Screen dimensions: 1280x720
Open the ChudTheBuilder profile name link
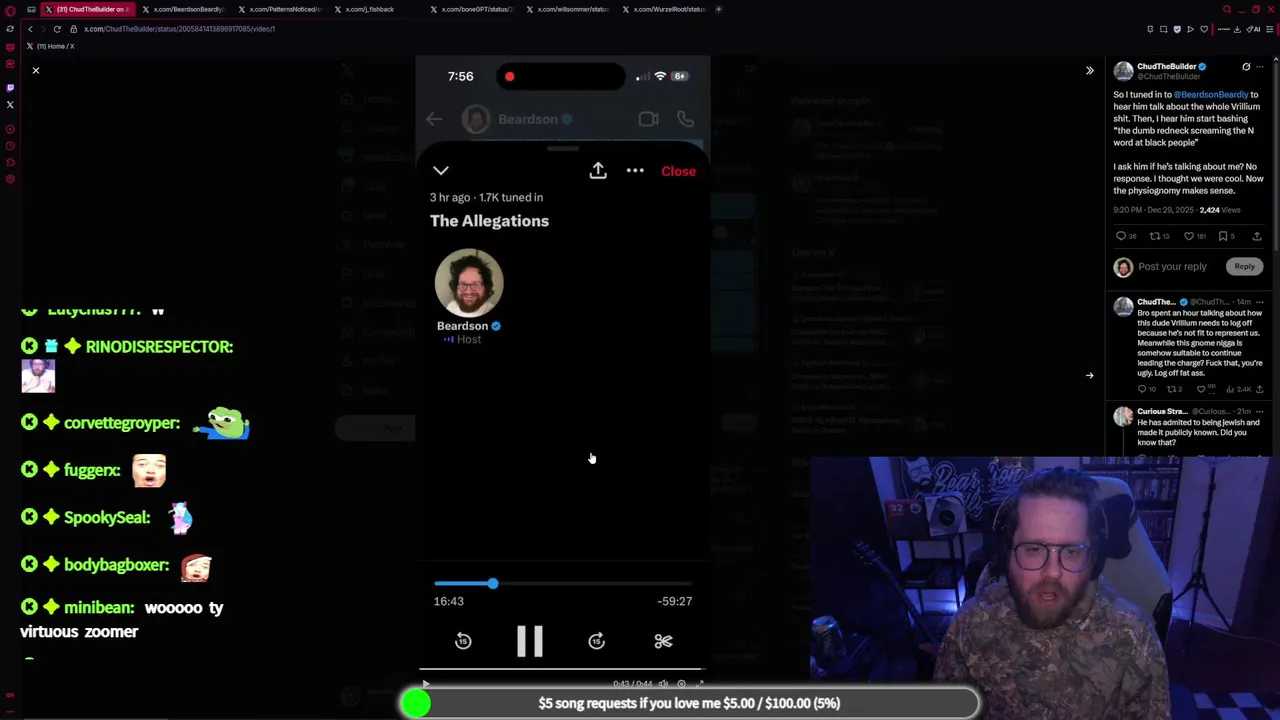[x=1167, y=67]
